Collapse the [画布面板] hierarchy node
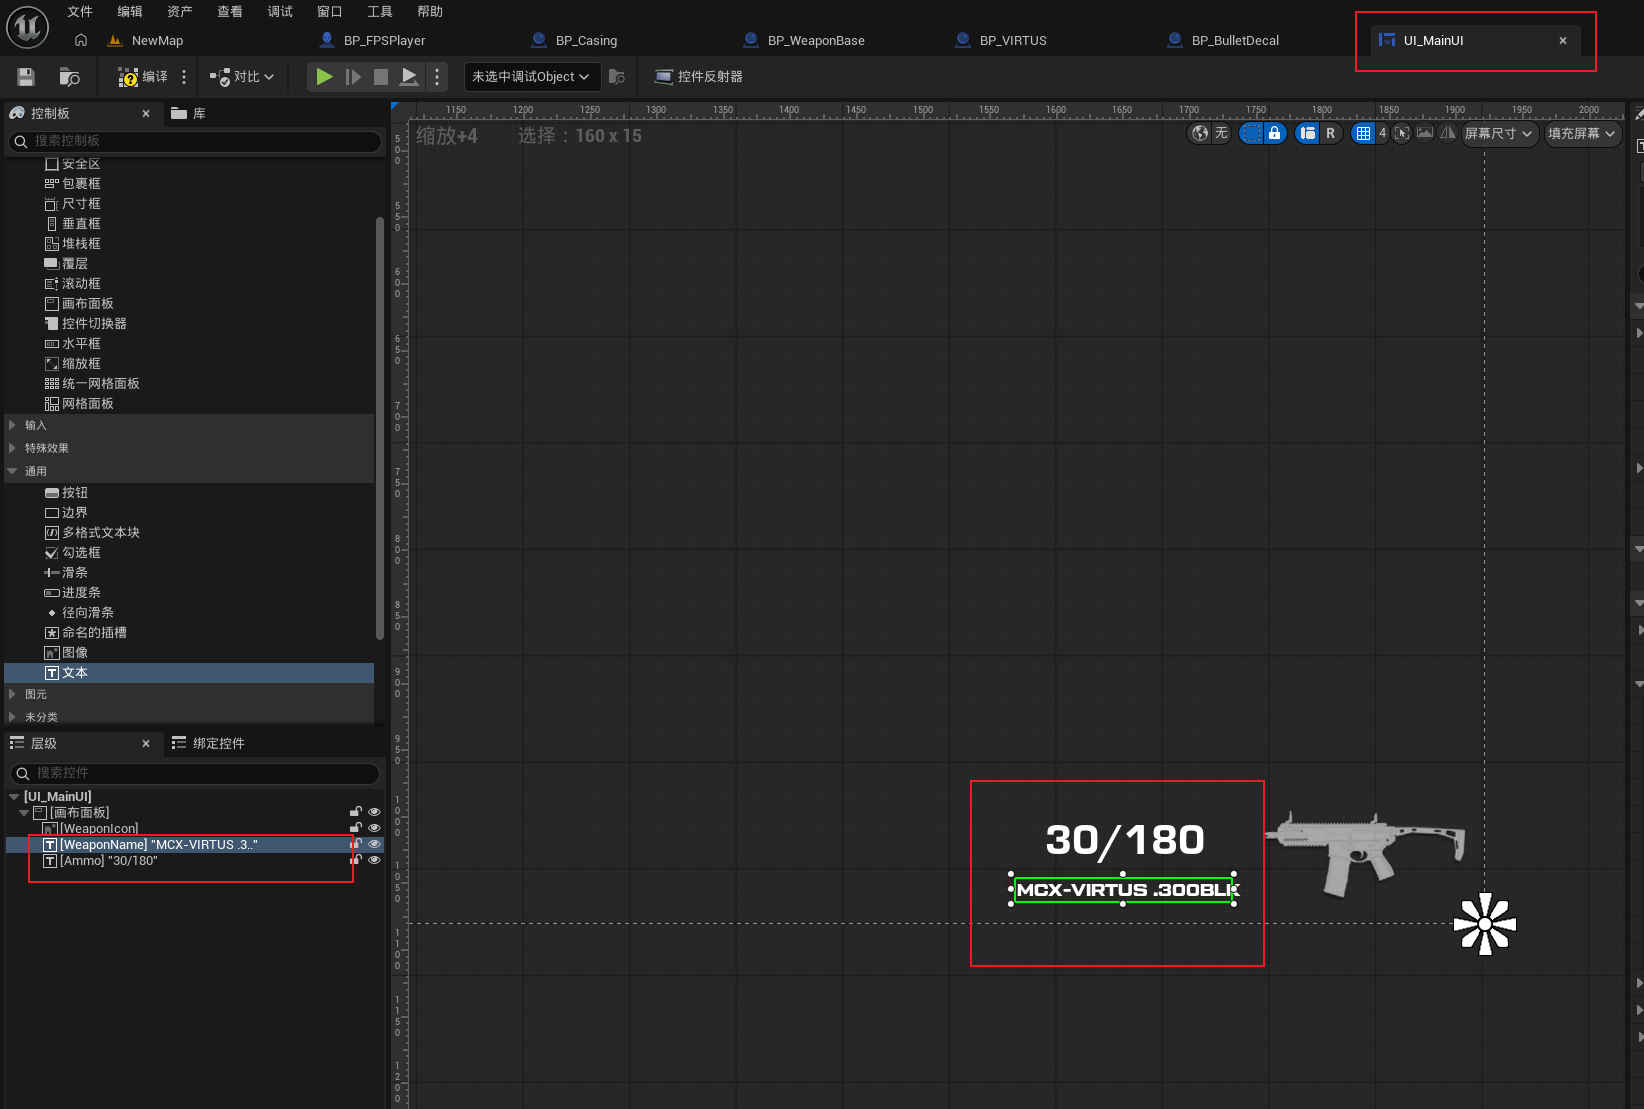The width and height of the screenshot is (1644, 1109). (x=24, y=813)
